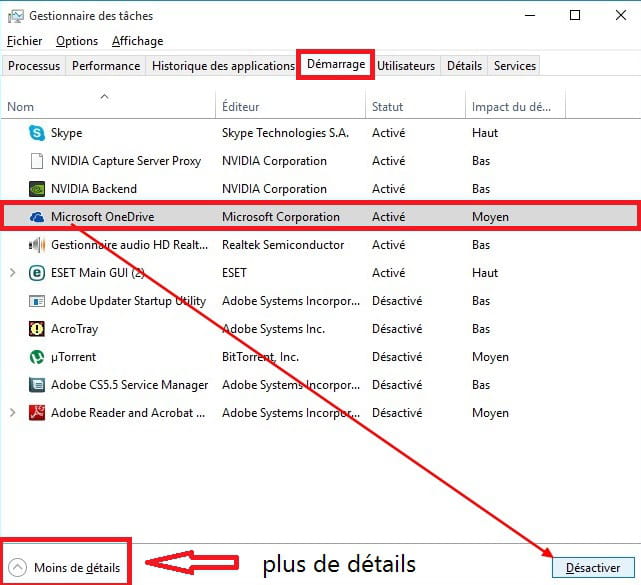Image resolution: width=641 pixels, height=585 pixels.
Task: Click the Adobe CS5.5 Service Manager icon
Action: 37,385
